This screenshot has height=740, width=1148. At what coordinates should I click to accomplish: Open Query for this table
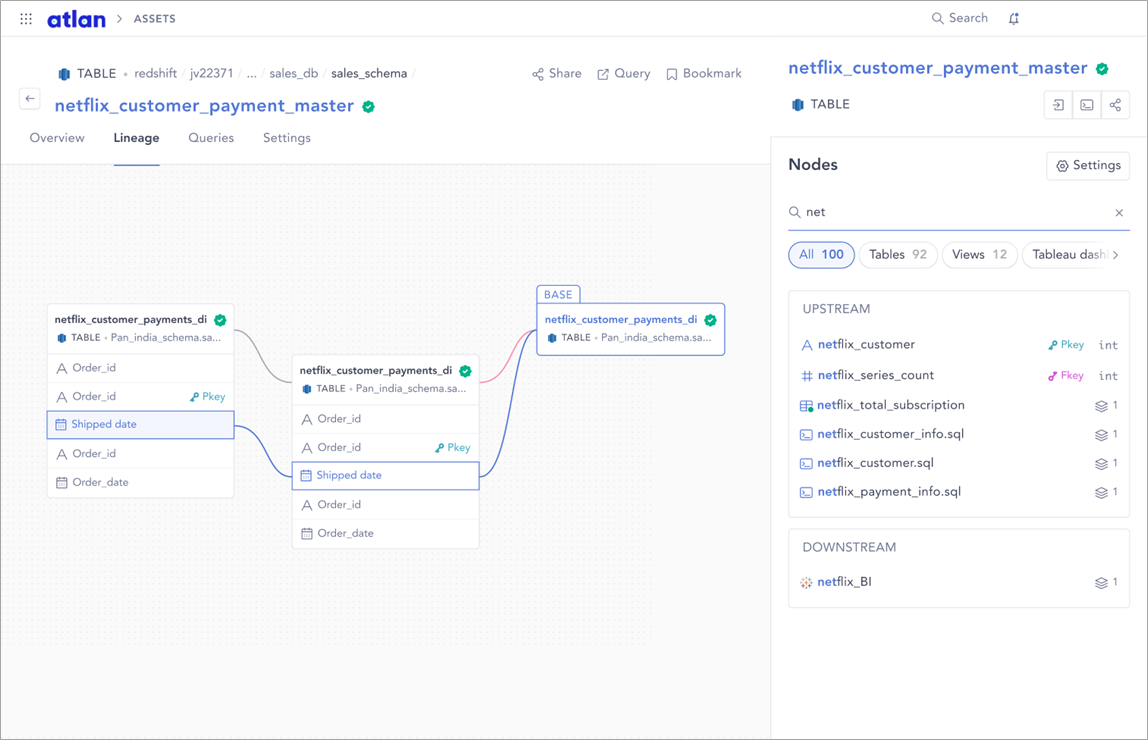click(624, 74)
